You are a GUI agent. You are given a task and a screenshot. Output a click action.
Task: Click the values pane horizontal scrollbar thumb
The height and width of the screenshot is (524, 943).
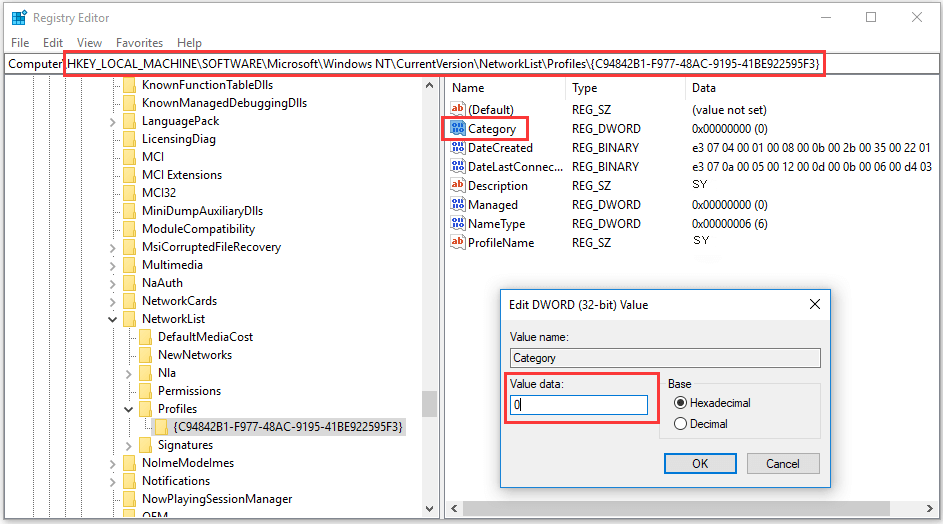[x=676, y=509]
